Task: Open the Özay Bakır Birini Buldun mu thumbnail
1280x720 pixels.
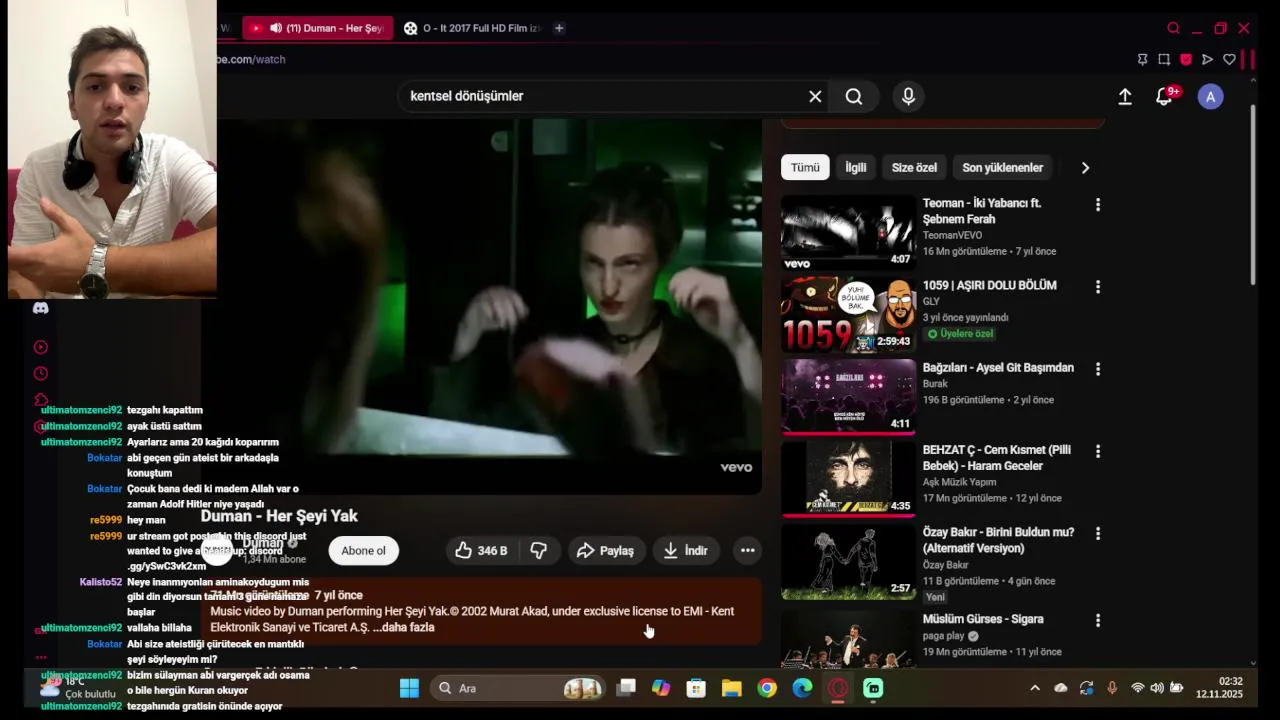Action: click(x=848, y=562)
